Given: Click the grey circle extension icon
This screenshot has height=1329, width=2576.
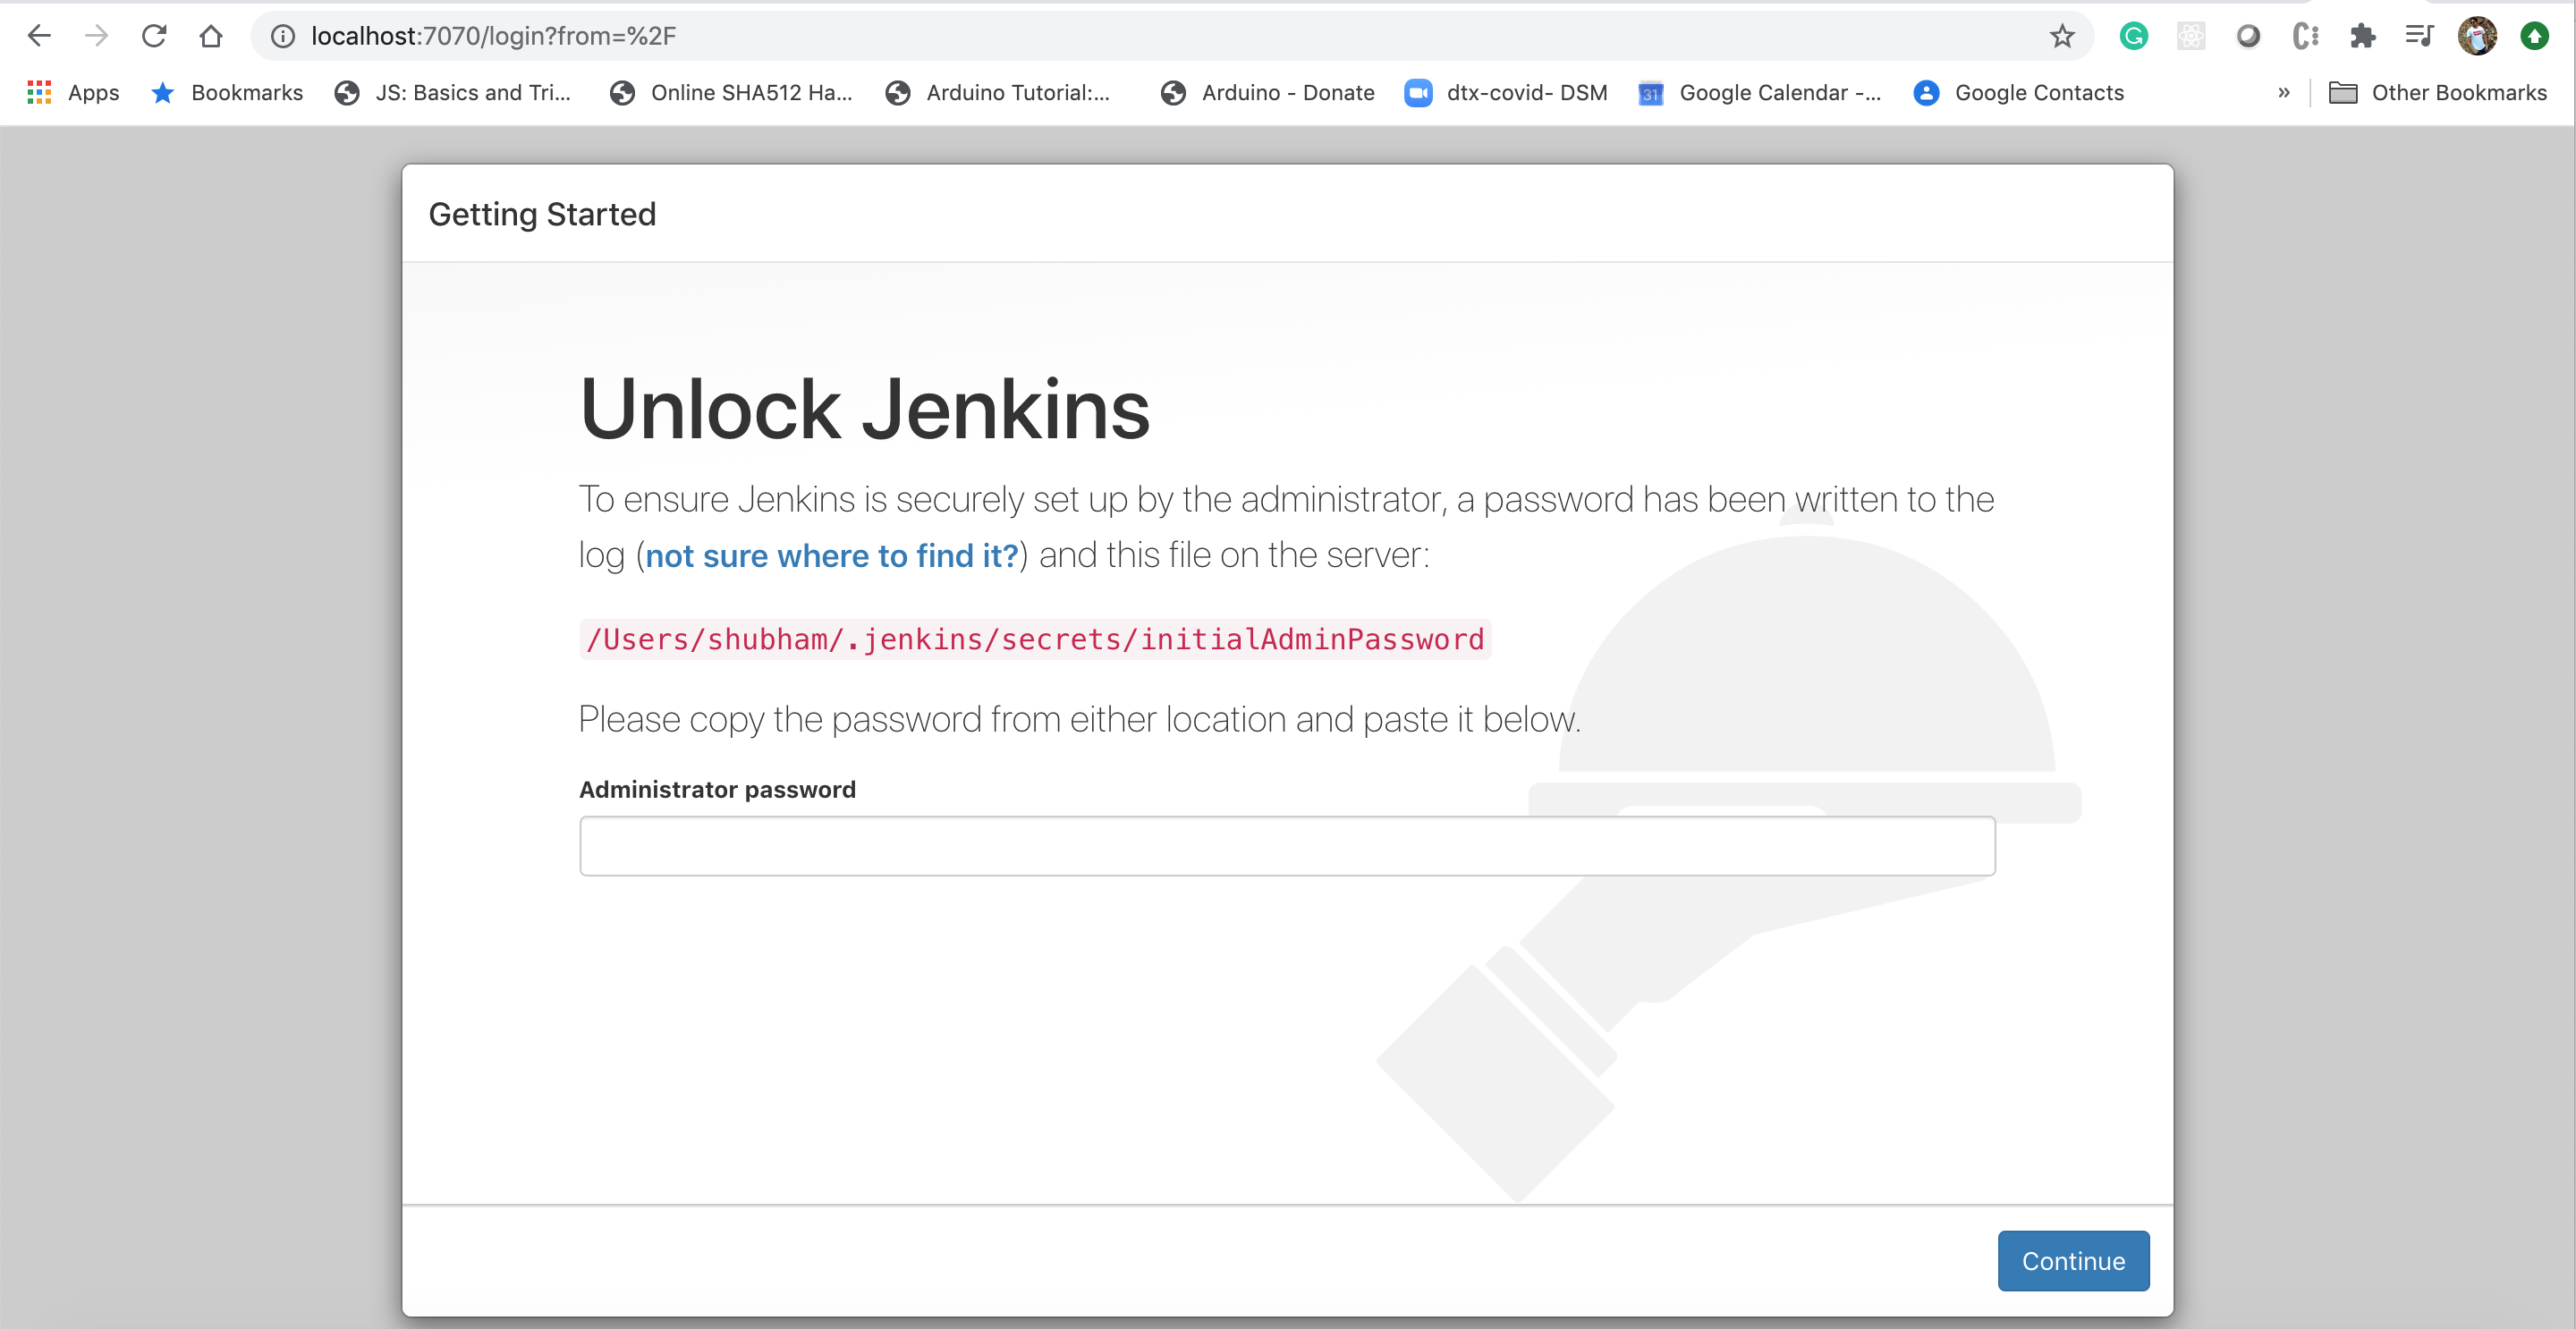Looking at the screenshot, I should pos(2248,36).
